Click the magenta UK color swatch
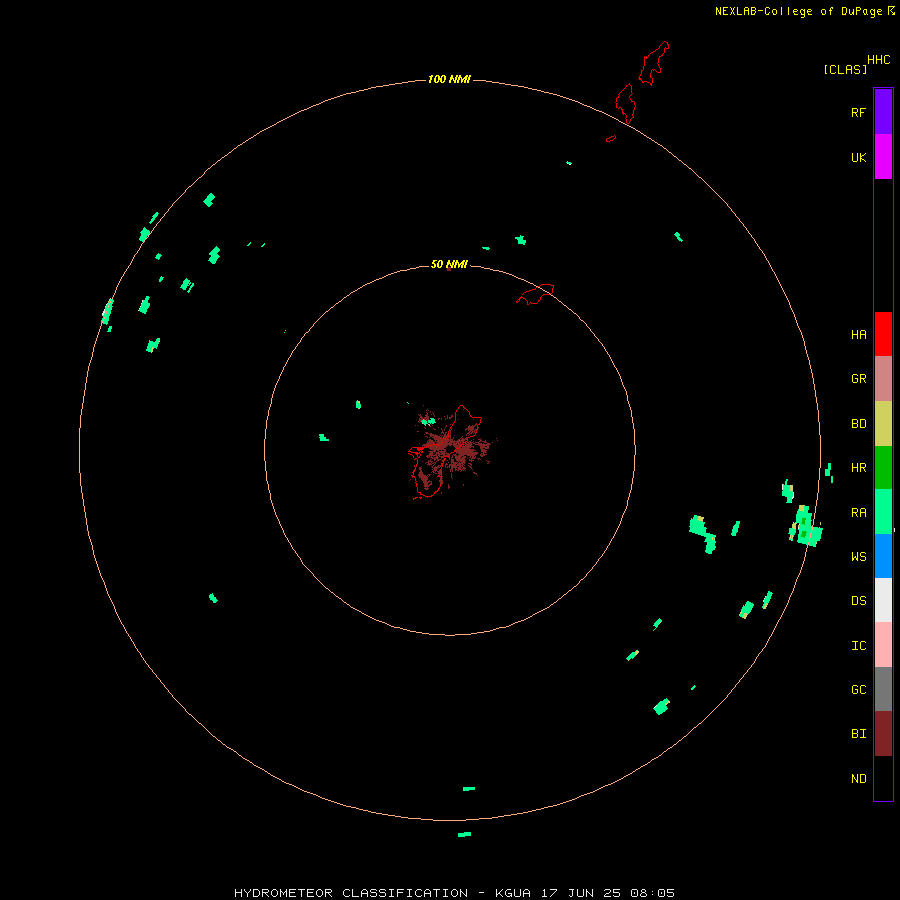 tap(883, 157)
